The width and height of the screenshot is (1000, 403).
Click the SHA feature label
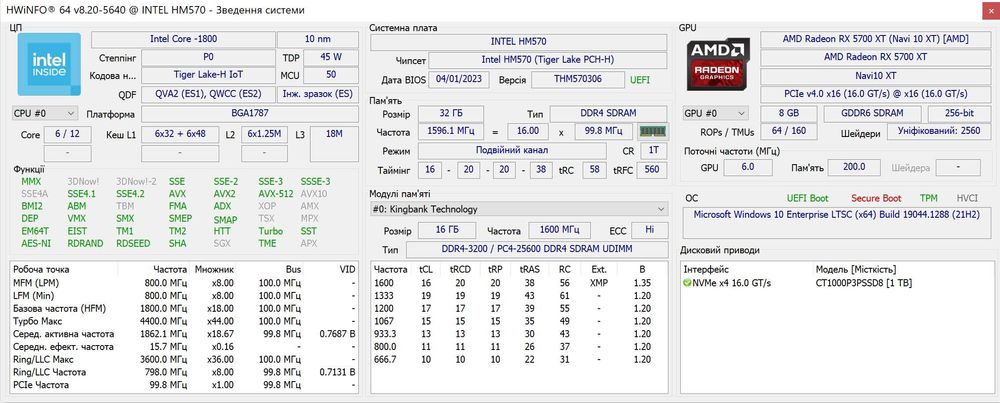pos(178,243)
